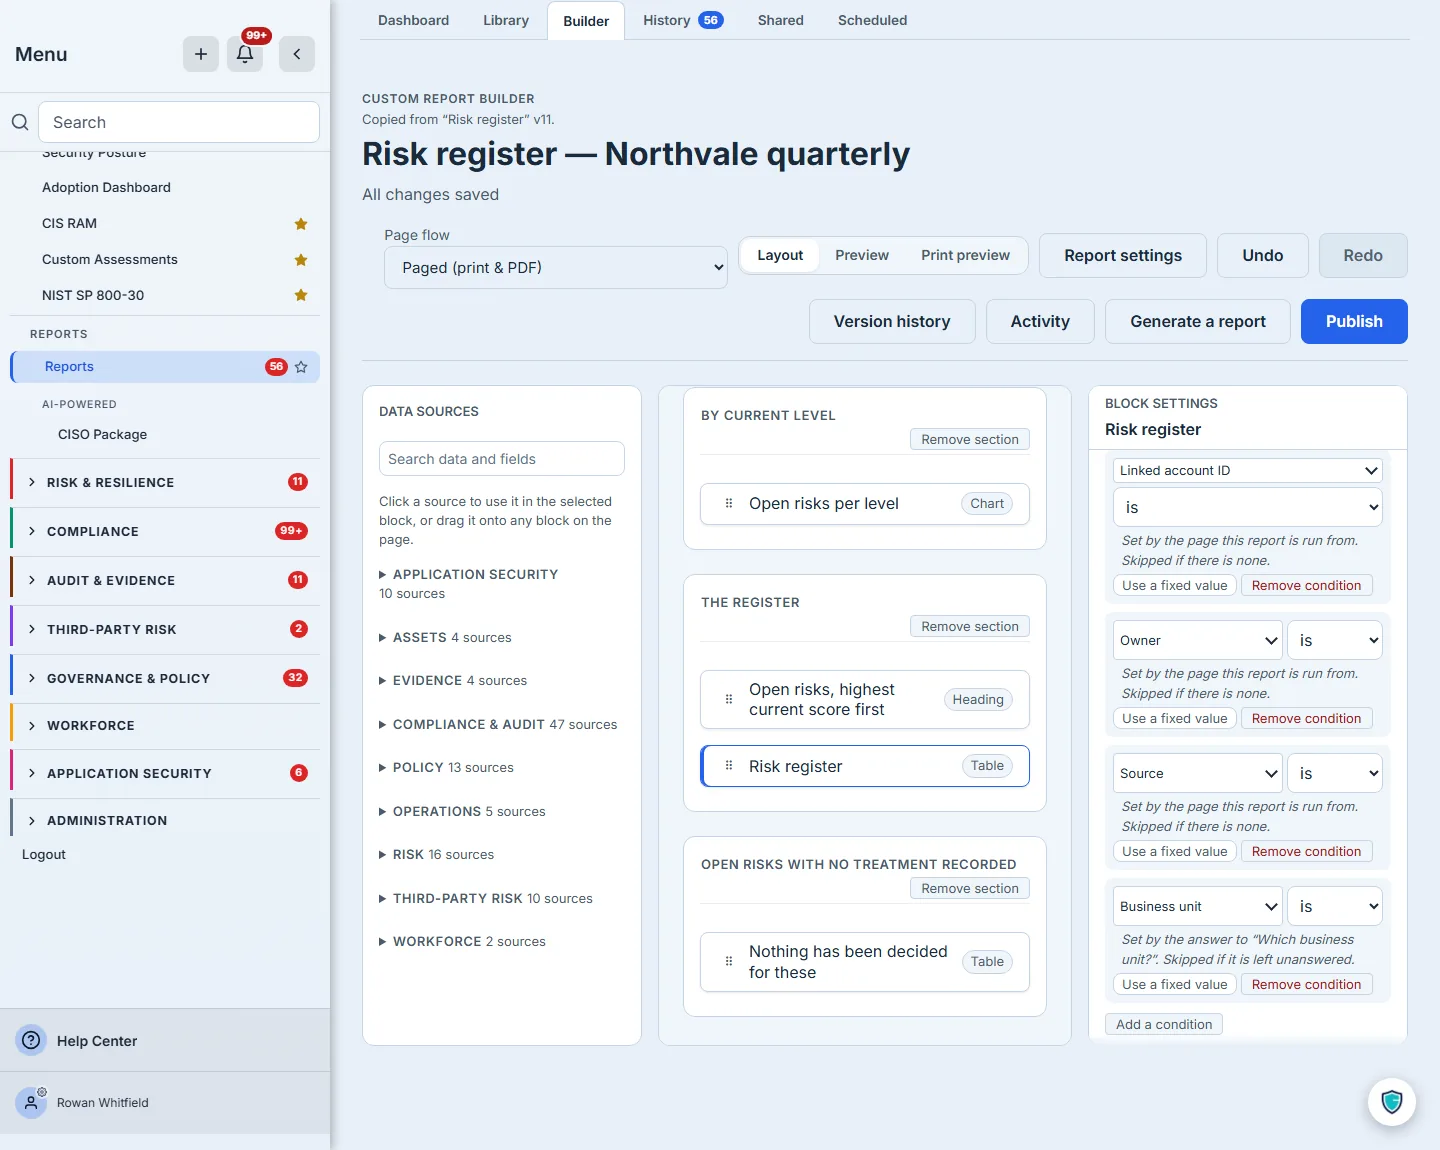
Task: Open the Dashboard tab
Action: 413,20
